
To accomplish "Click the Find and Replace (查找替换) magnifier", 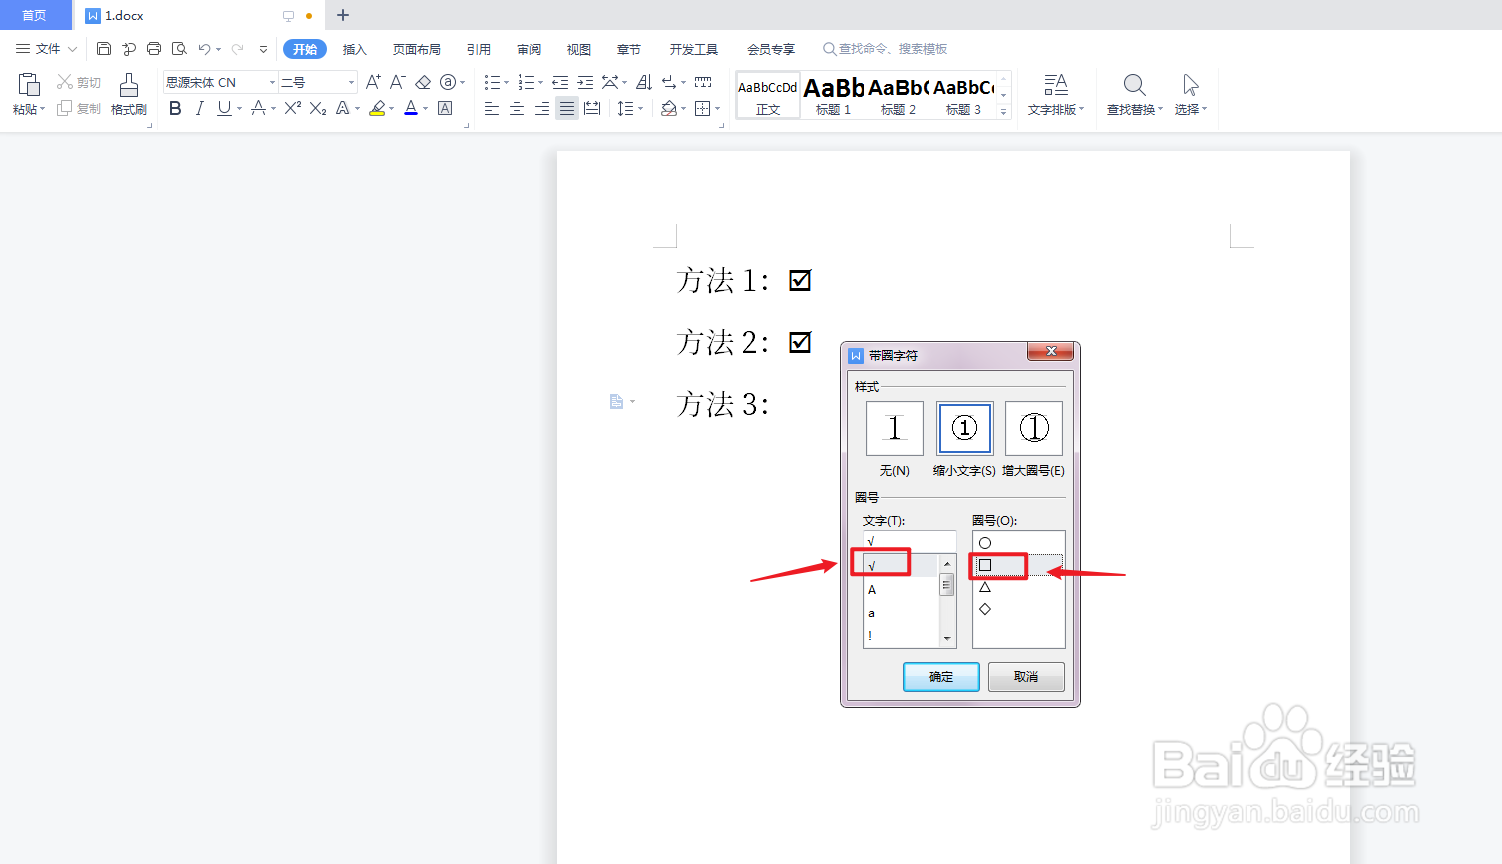I will point(1134,85).
